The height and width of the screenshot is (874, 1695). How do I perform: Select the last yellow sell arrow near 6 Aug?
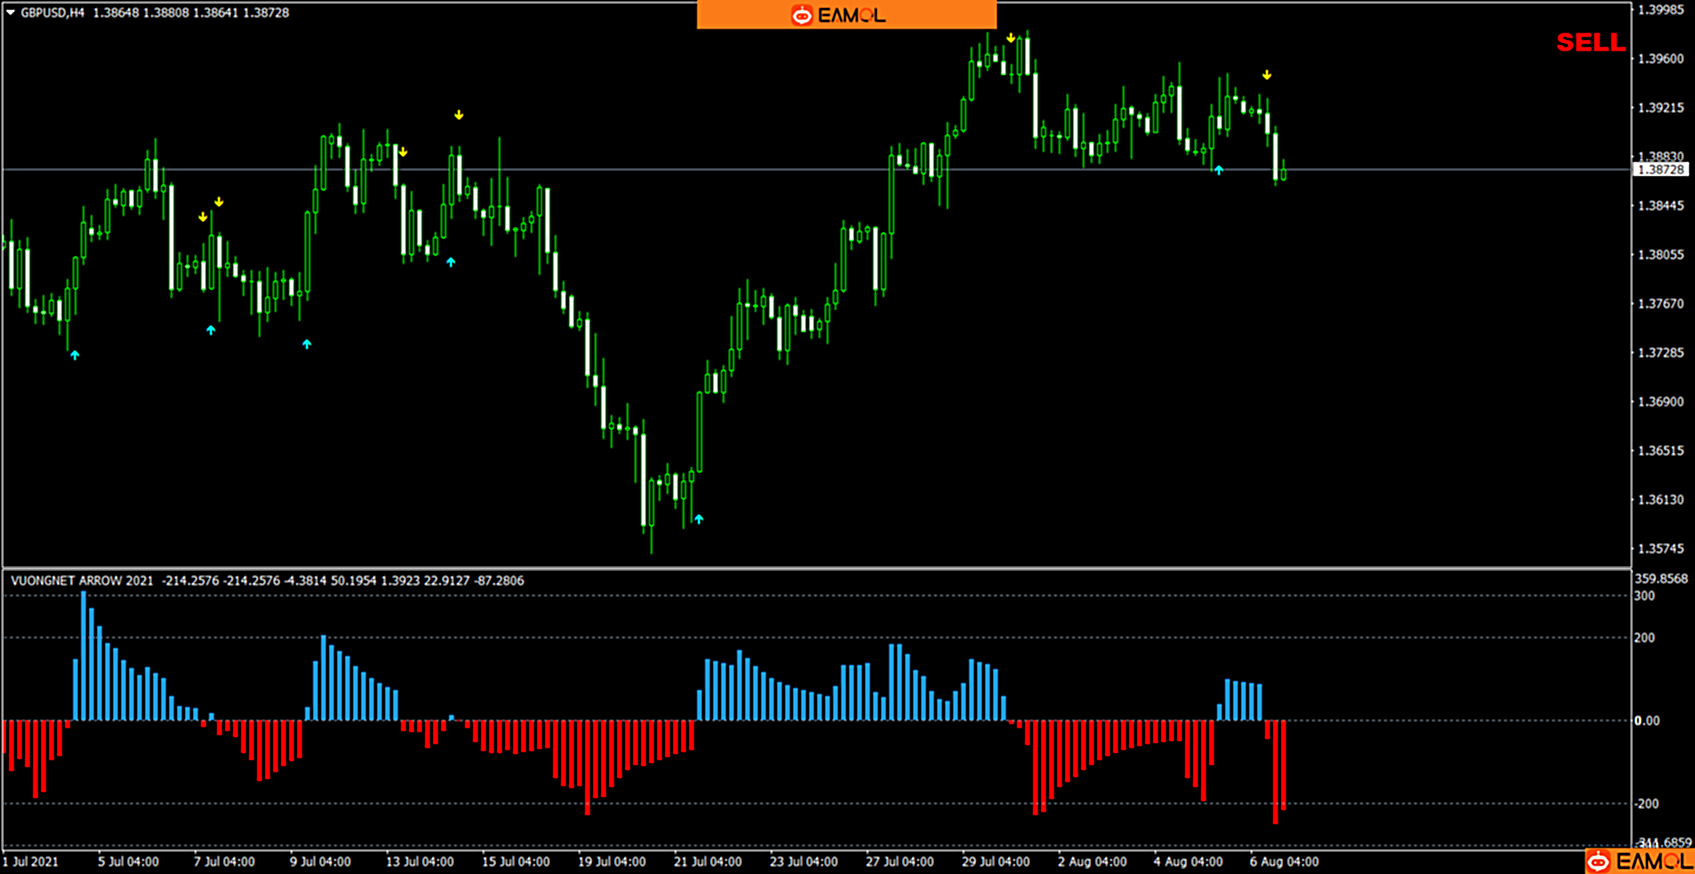point(1267,75)
